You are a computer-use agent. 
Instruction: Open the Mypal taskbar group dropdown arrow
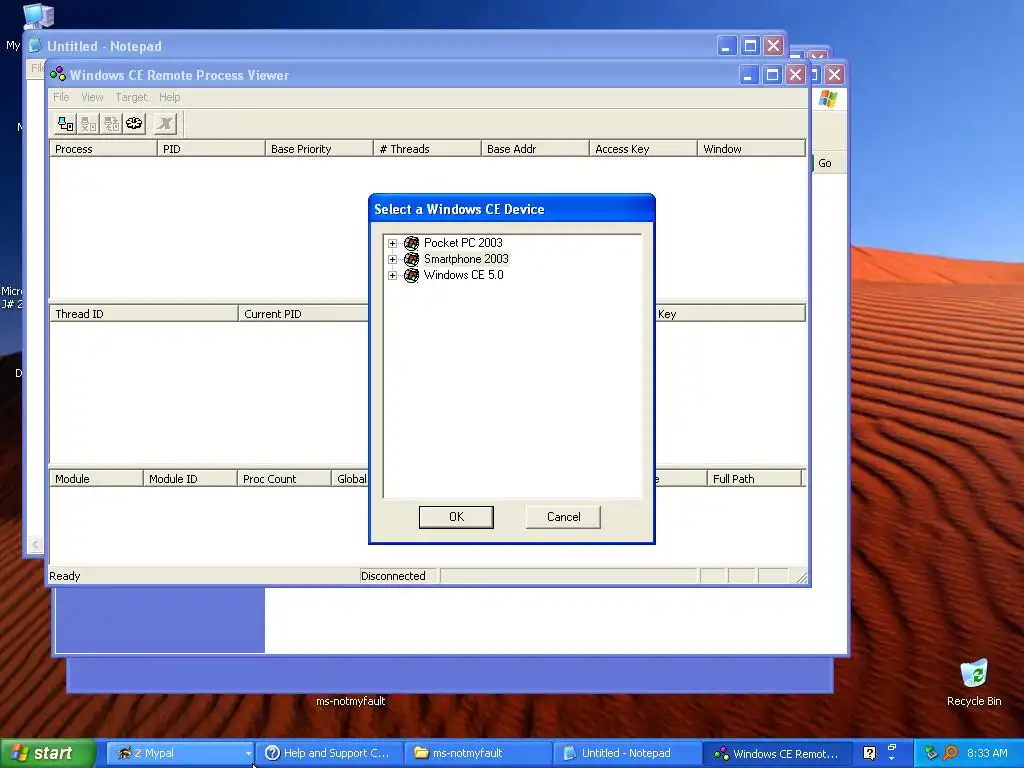point(248,754)
